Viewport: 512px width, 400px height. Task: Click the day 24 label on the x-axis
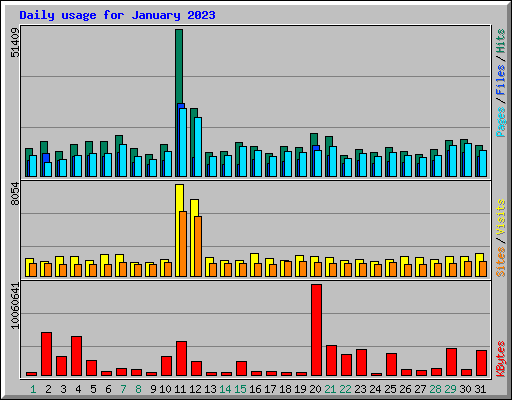click(375, 389)
